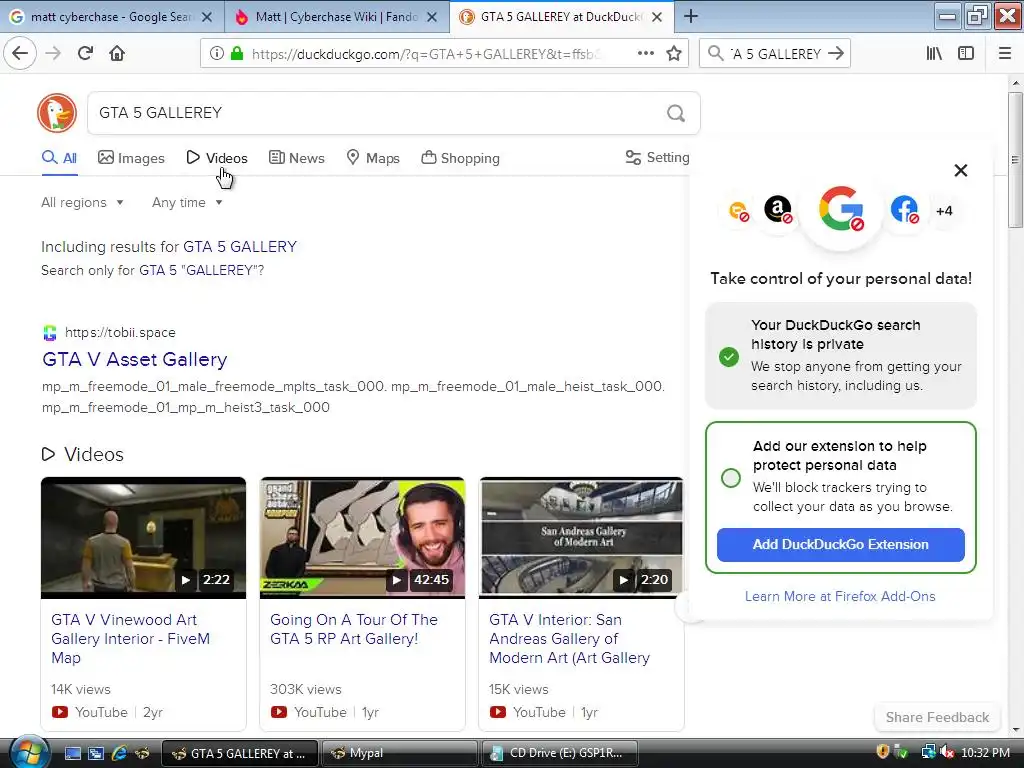Click the DuckDuckGo duck logo
The width and height of the screenshot is (1024, 768).
tap(57, 113)
